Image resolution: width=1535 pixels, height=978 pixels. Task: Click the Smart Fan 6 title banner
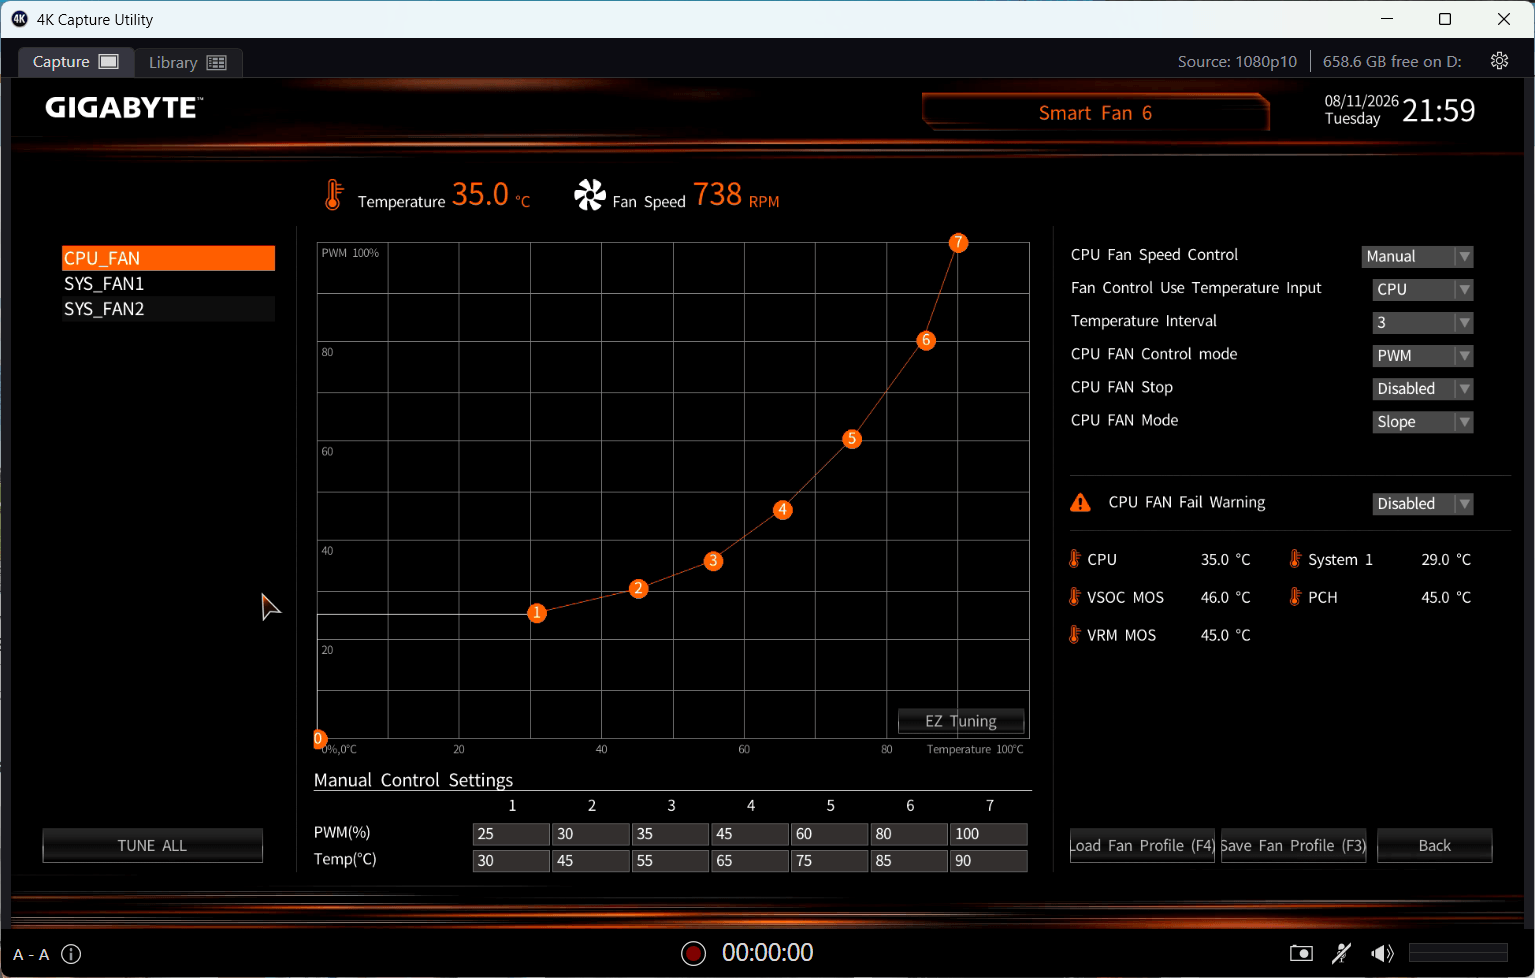click(x=1095, y=113)
